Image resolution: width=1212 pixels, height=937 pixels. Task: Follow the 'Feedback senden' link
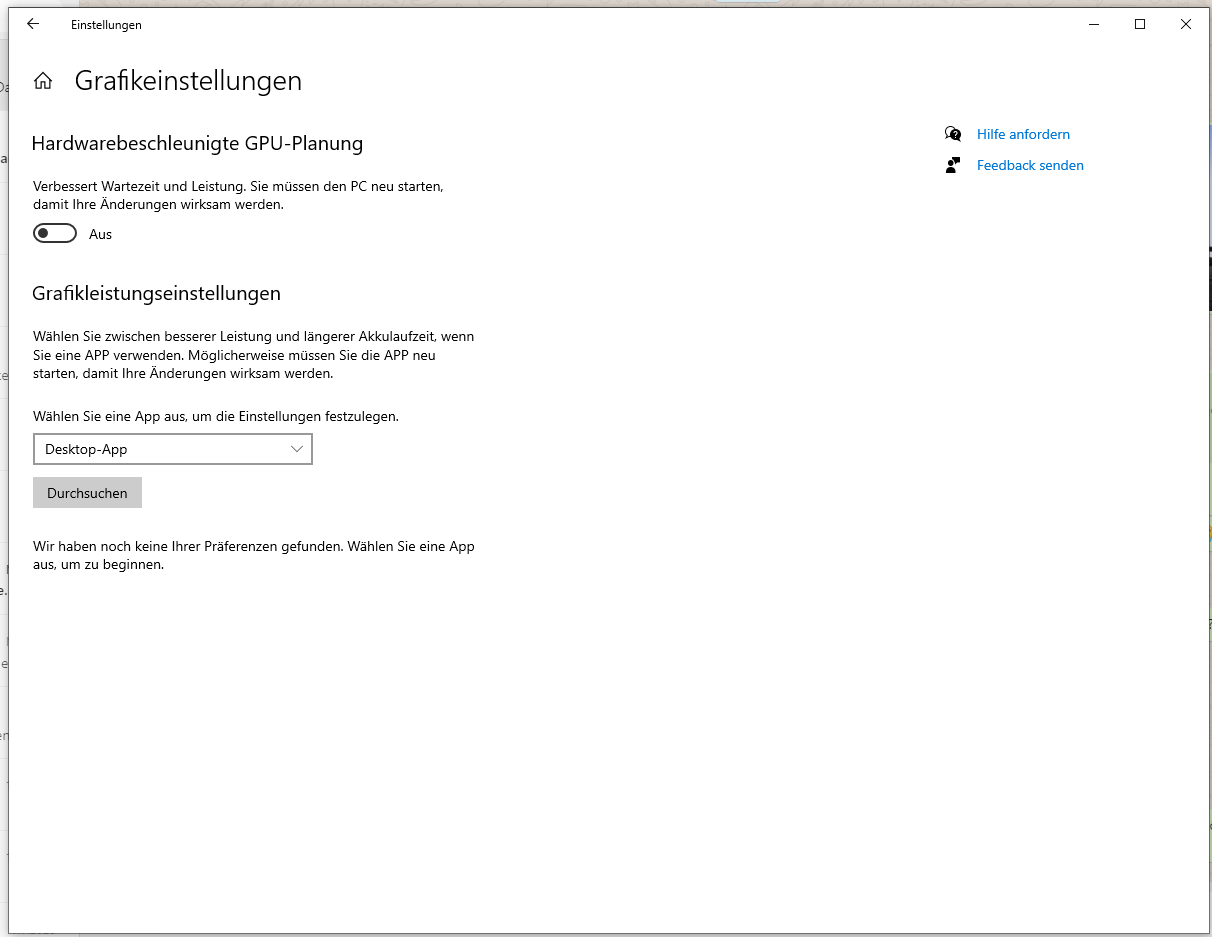pyautogui.click(x=1030, y=165)
